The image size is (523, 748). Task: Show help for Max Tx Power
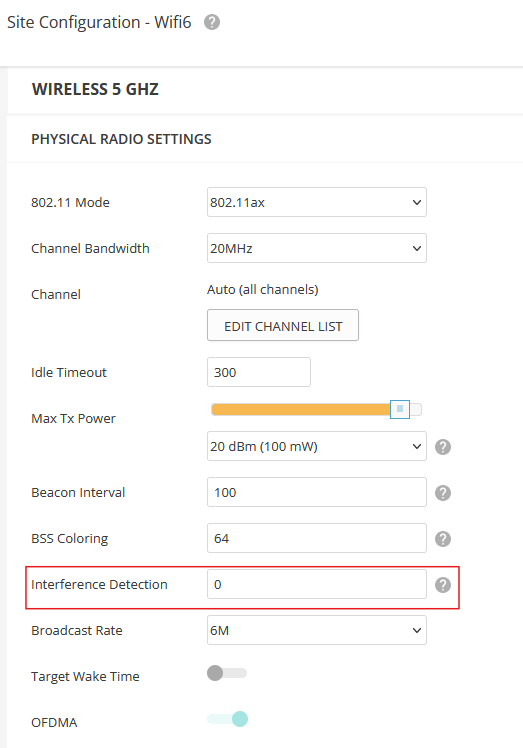click(443, 447)
